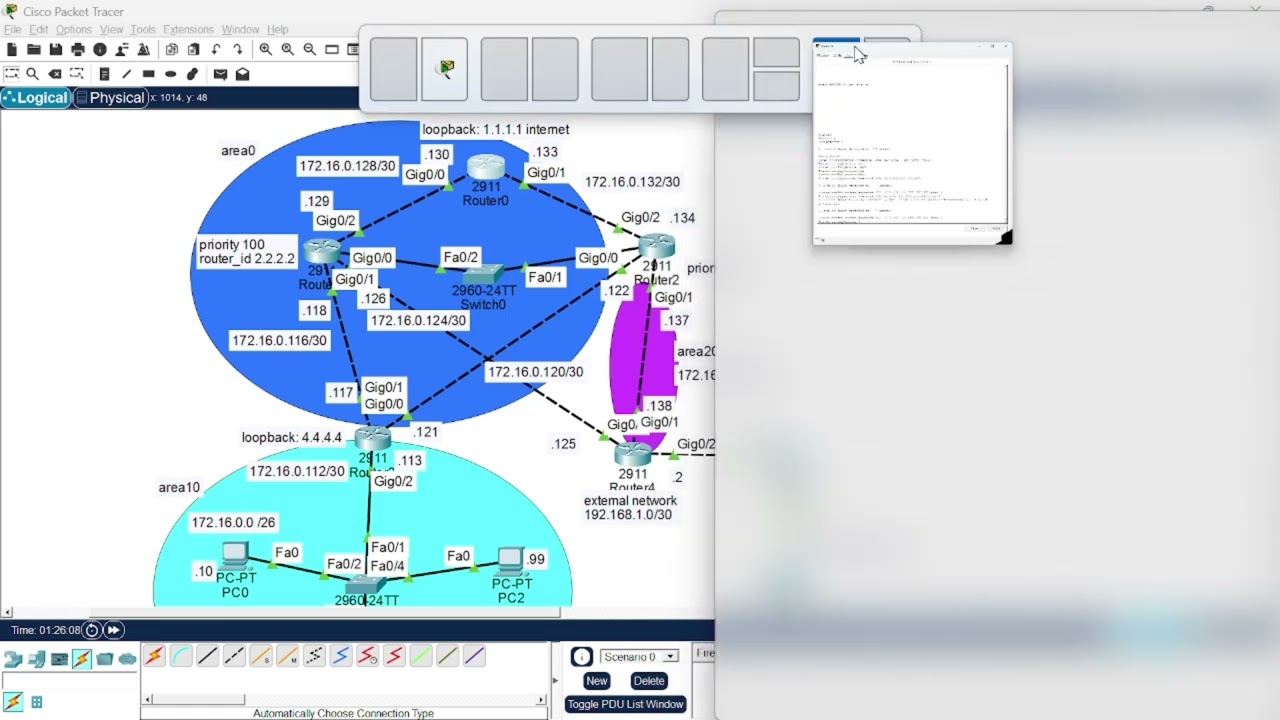This screenshot has width=1280, height=720.
Task: Pick the Select tool in second toolbar
Action: 12,74
